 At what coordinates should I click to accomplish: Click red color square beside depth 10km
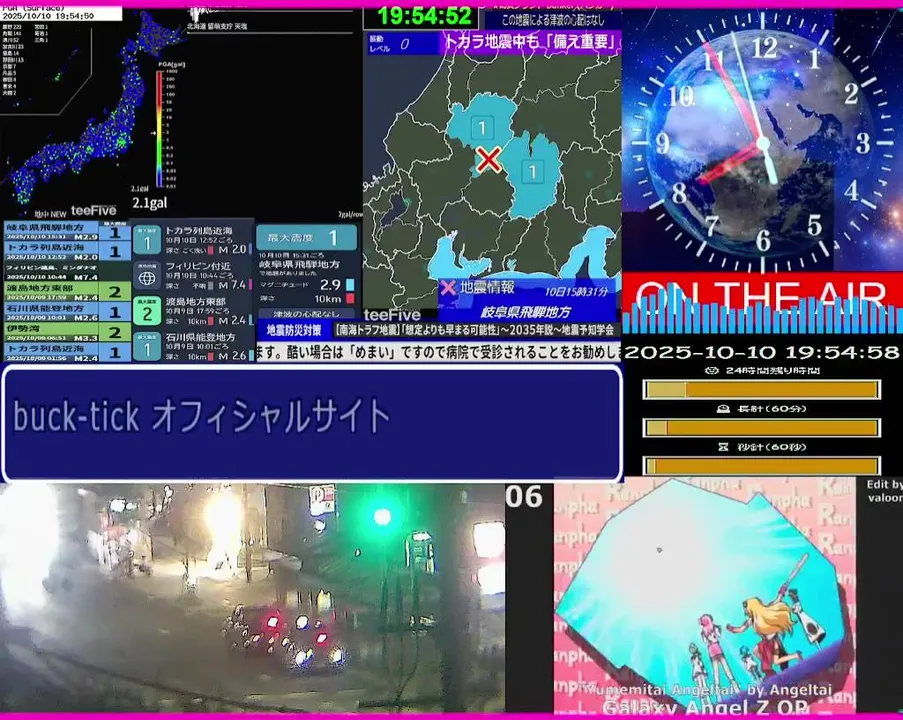[350, 298]
